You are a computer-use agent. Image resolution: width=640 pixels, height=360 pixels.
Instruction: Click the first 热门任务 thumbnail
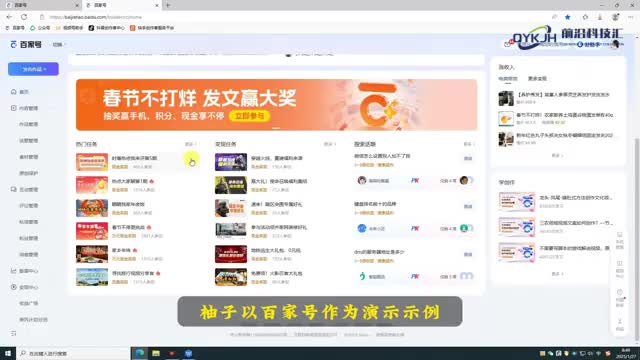coord(92,162)
